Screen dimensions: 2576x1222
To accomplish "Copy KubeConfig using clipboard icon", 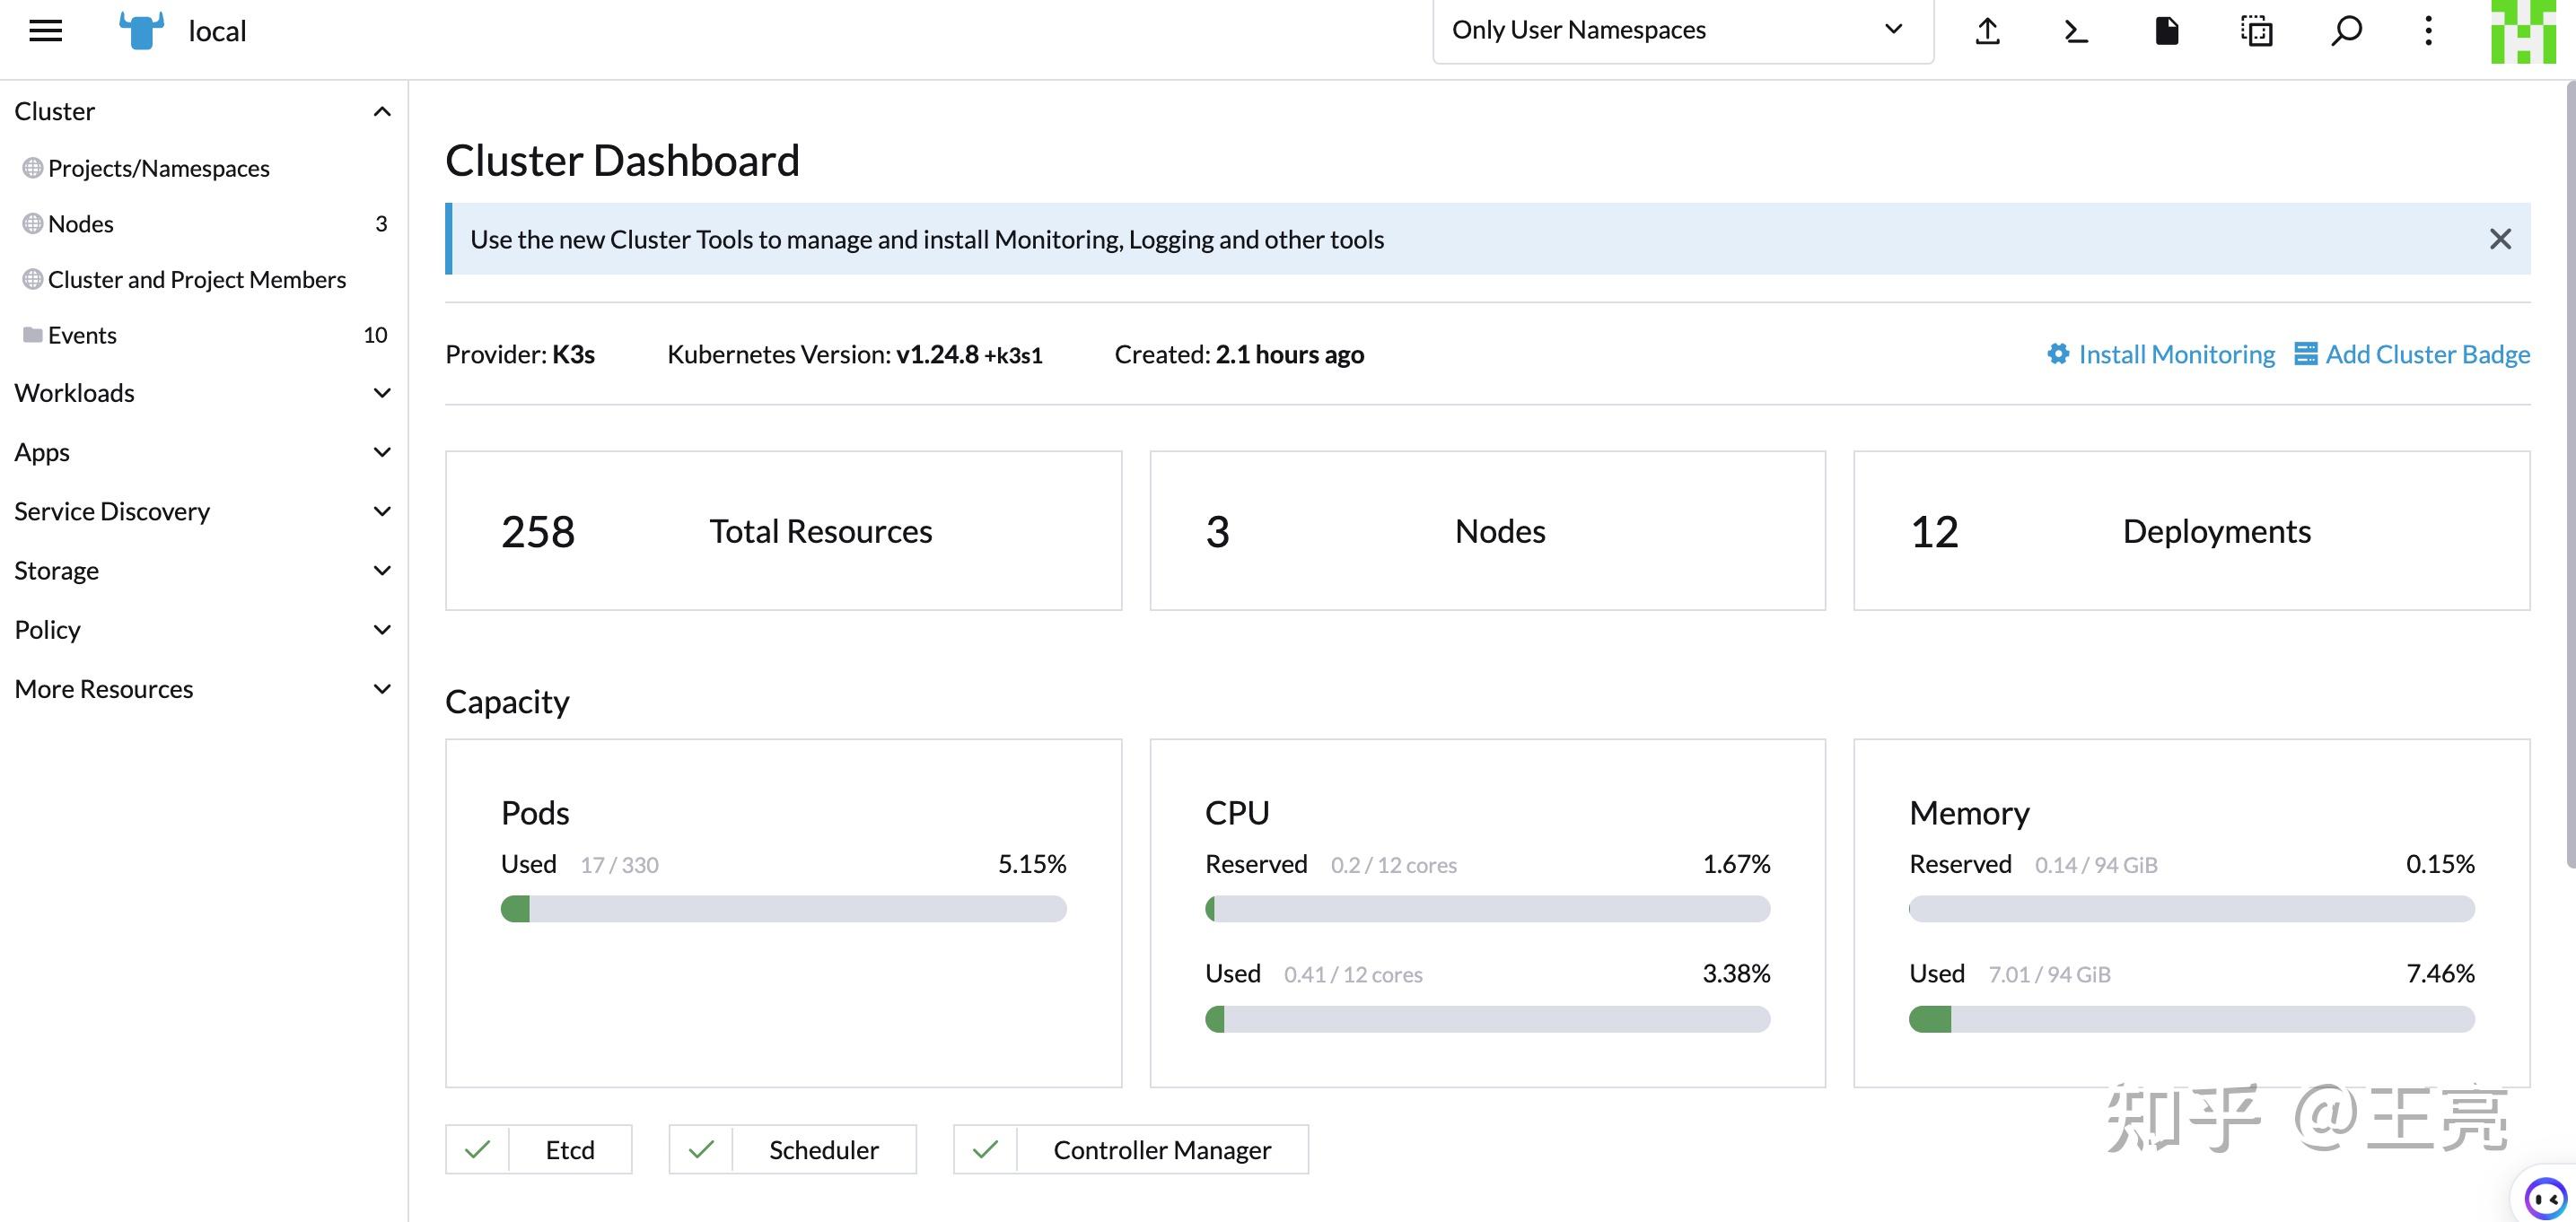I will pyautogui.click(x=2256, y=31).
